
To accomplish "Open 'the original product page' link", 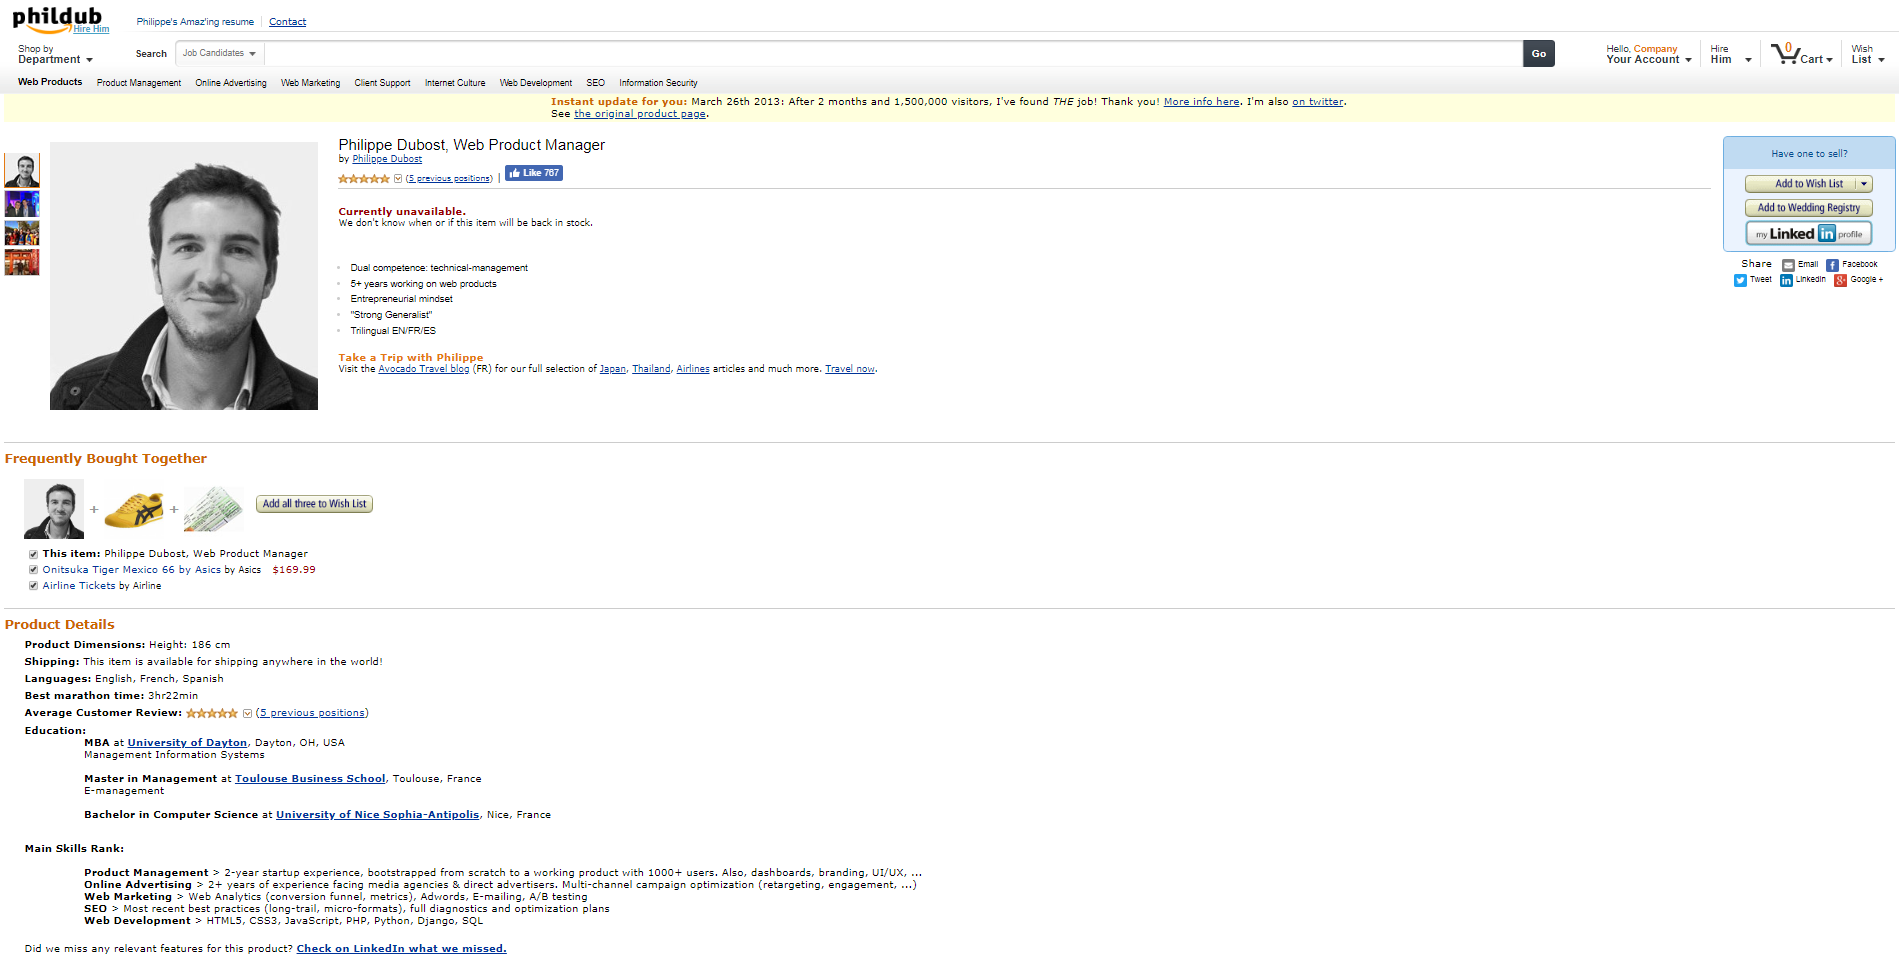I will point(640,114).
